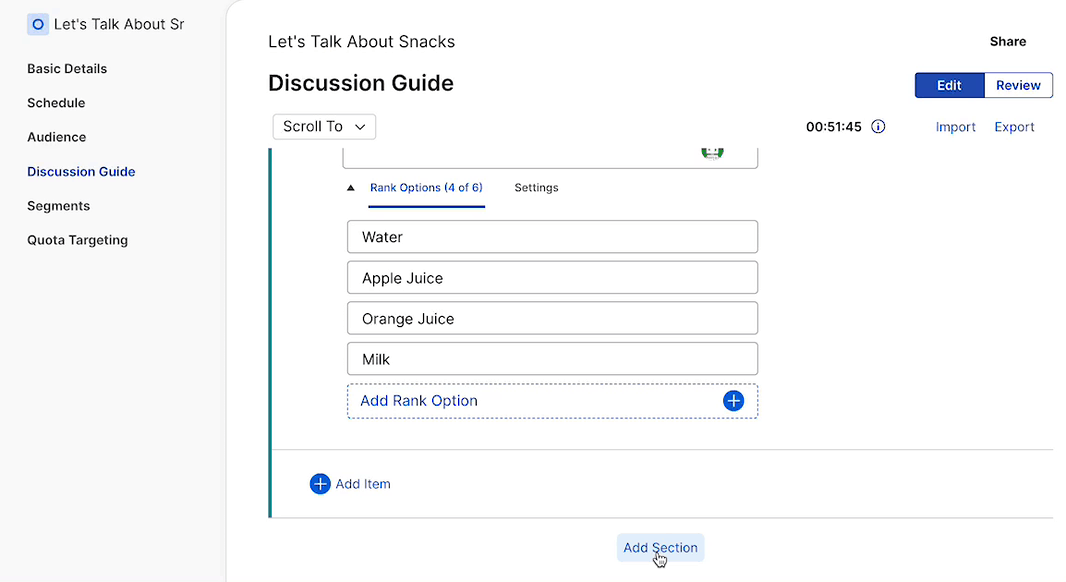Click the Water rank option field

coord(552,237)
